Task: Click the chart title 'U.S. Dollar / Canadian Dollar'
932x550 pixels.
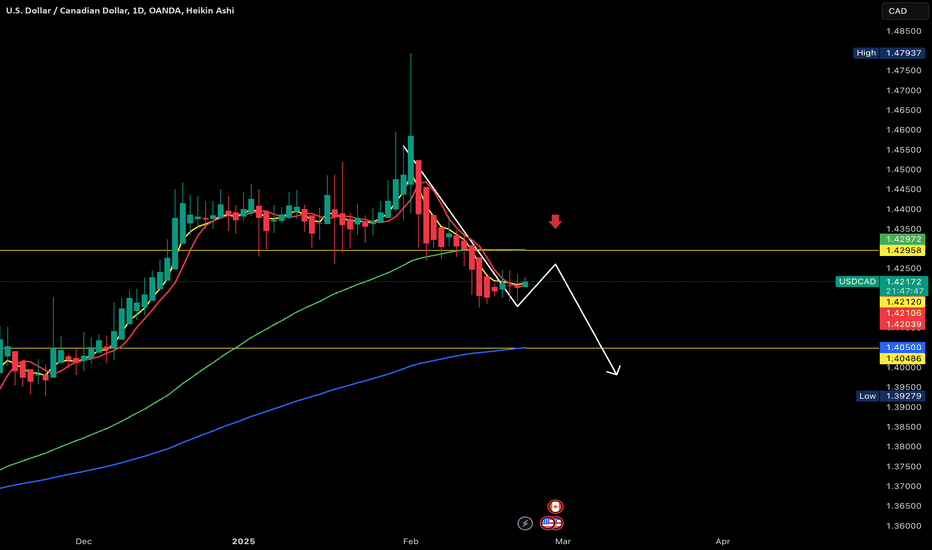Action: point(65,11)
